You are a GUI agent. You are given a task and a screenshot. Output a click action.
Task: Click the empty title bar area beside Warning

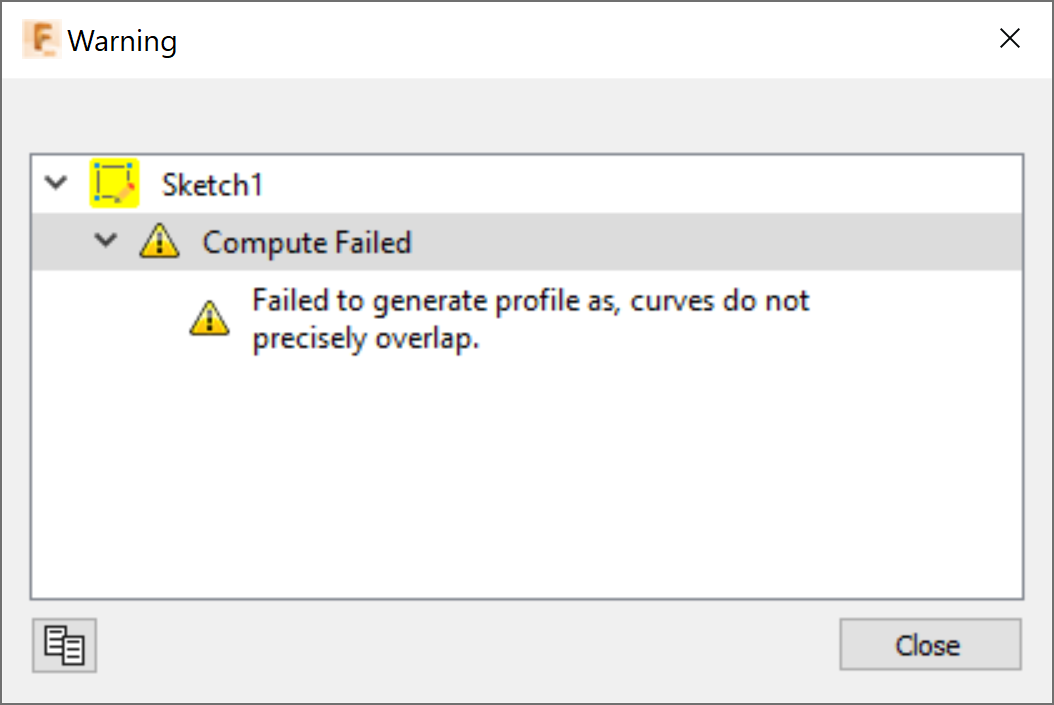point(580,40)
